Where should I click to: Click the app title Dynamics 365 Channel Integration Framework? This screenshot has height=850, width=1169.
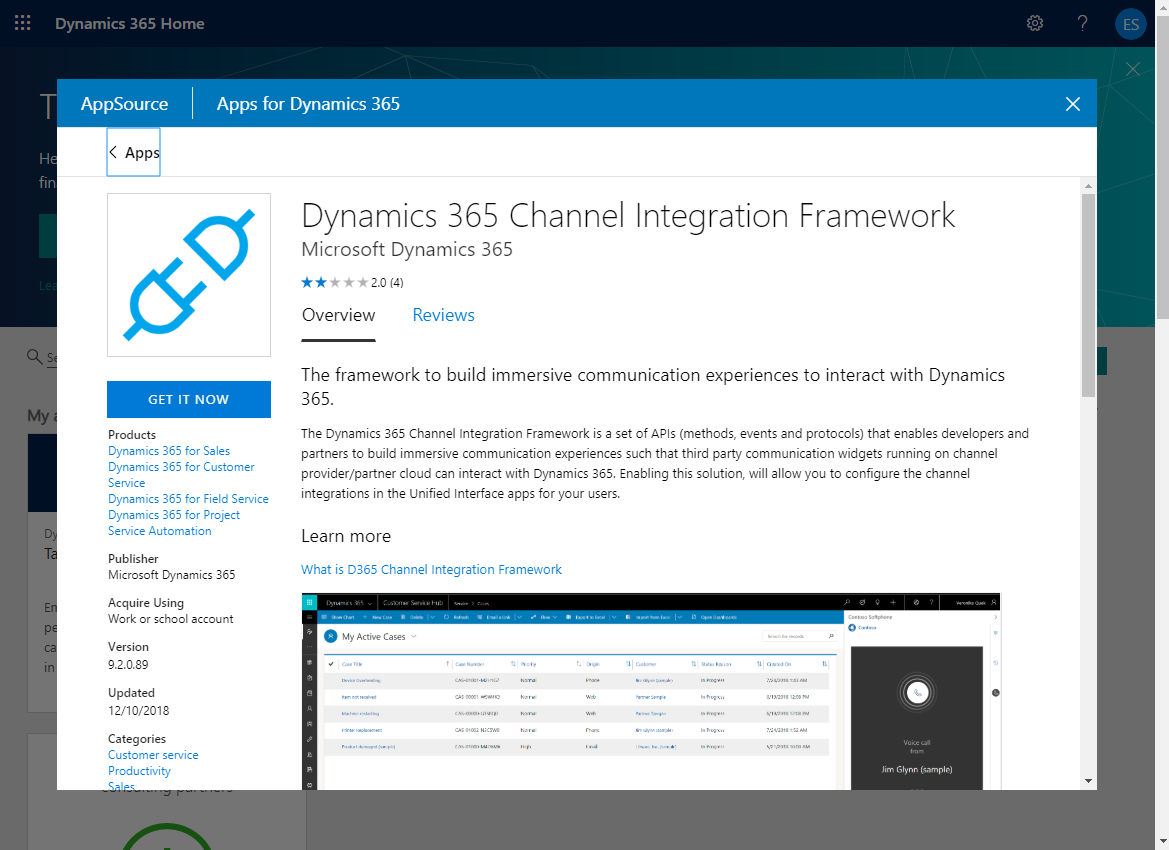pyautogui.click(x=628, y=216)
